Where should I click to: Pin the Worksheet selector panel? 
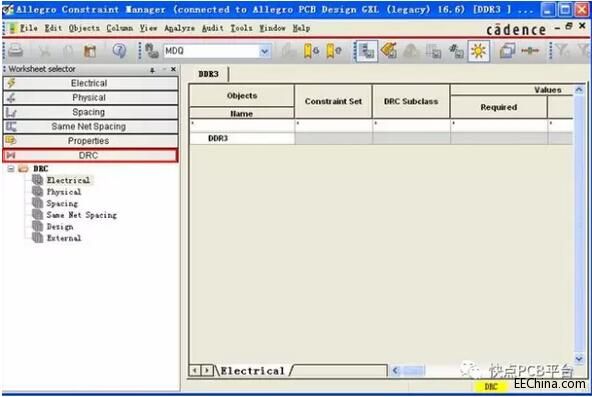point(152,70)
